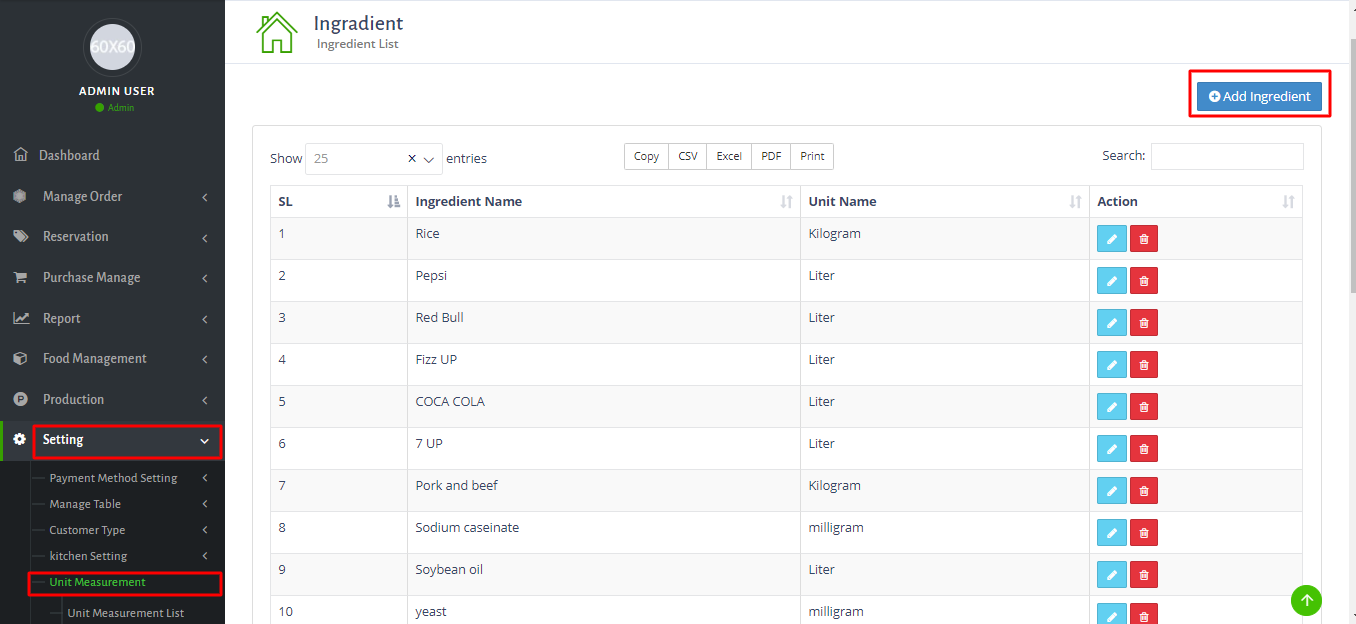Export the table as CSV
This screenshot has width=1356, height=624.
tap(688, 156)
